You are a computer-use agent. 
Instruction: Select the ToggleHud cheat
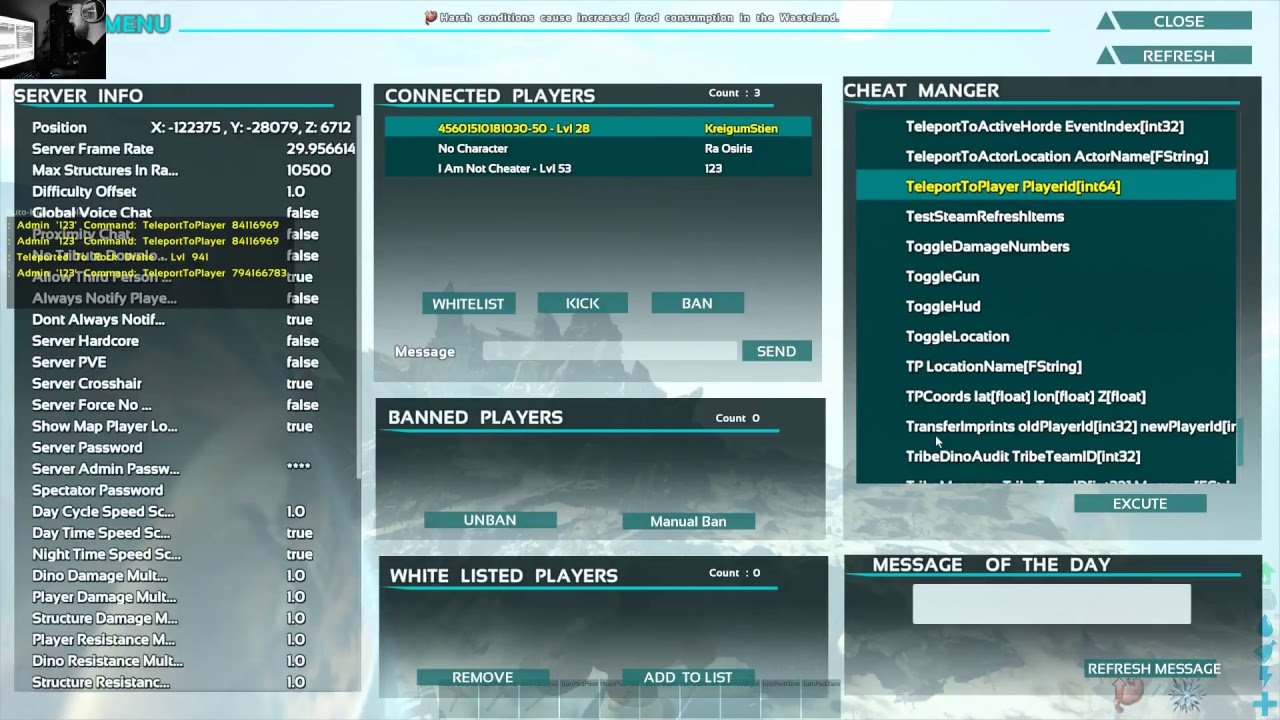click(x=1046, y=306)
